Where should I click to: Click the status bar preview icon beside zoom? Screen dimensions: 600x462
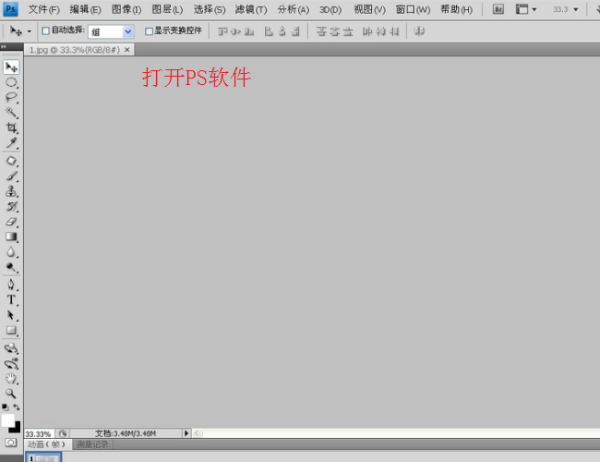coord(62,433)
